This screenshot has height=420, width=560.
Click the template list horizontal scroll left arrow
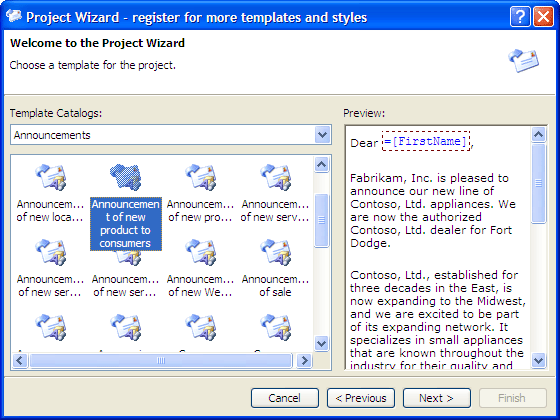[x=20, y=360]
